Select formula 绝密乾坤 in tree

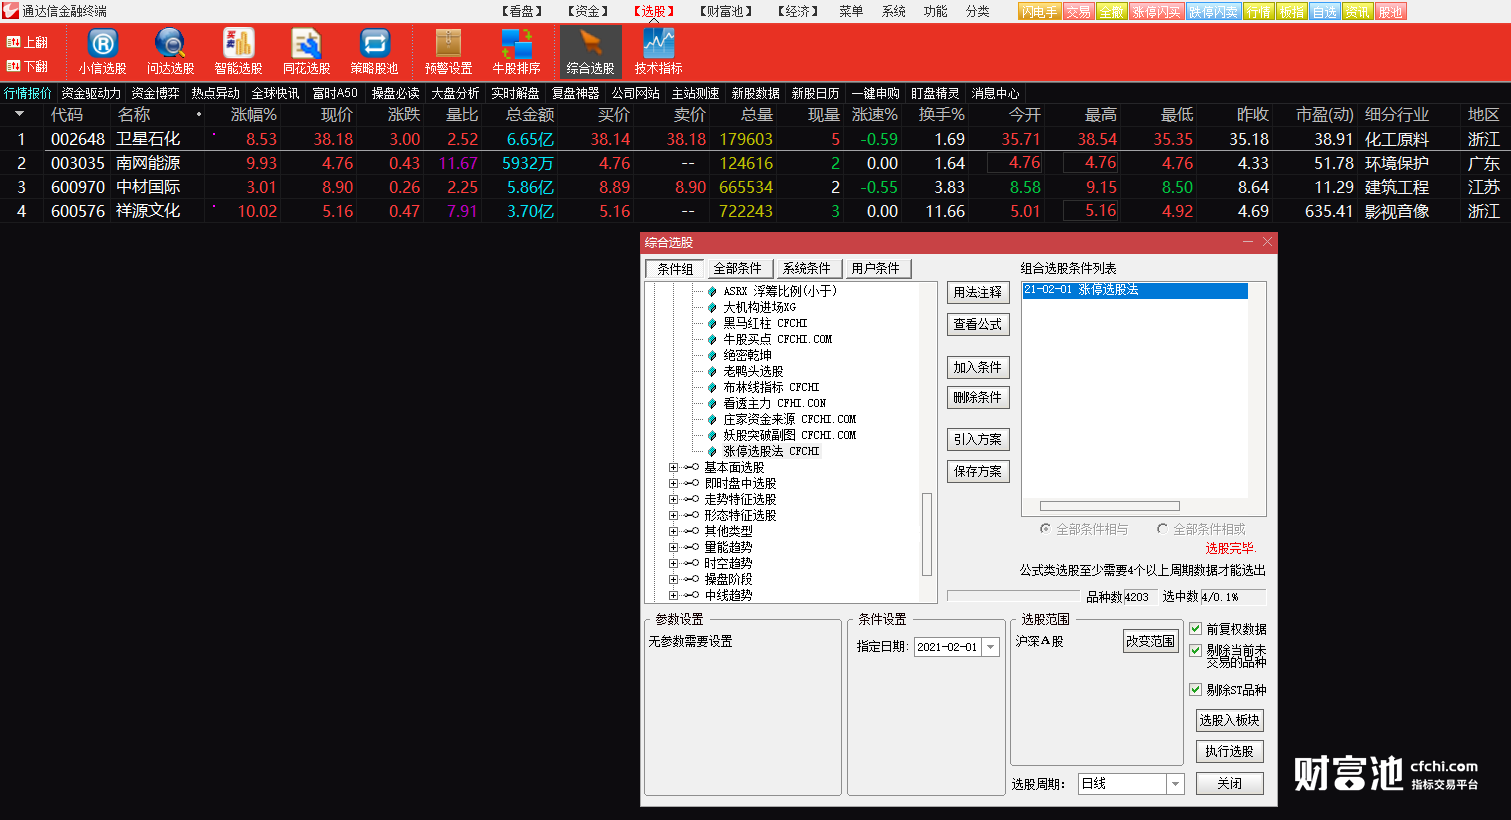(747, 355)
